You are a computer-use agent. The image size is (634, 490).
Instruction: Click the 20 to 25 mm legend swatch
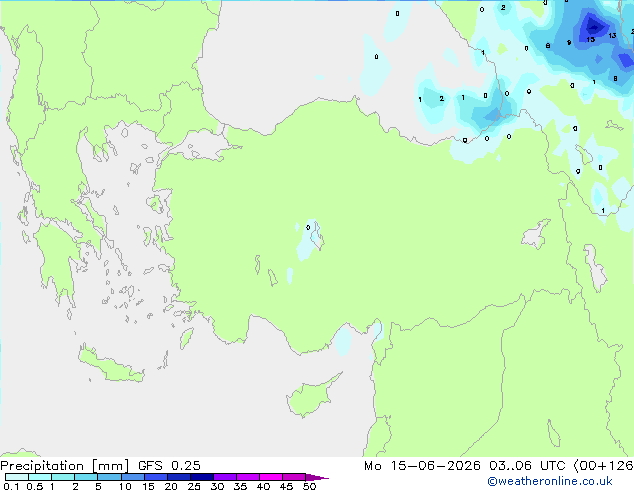pyautogui.click(x=178, y=477)
